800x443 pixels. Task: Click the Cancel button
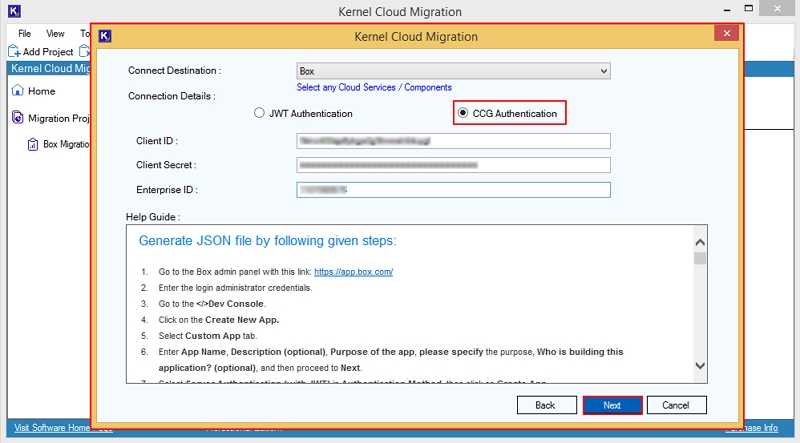point(677,405)
